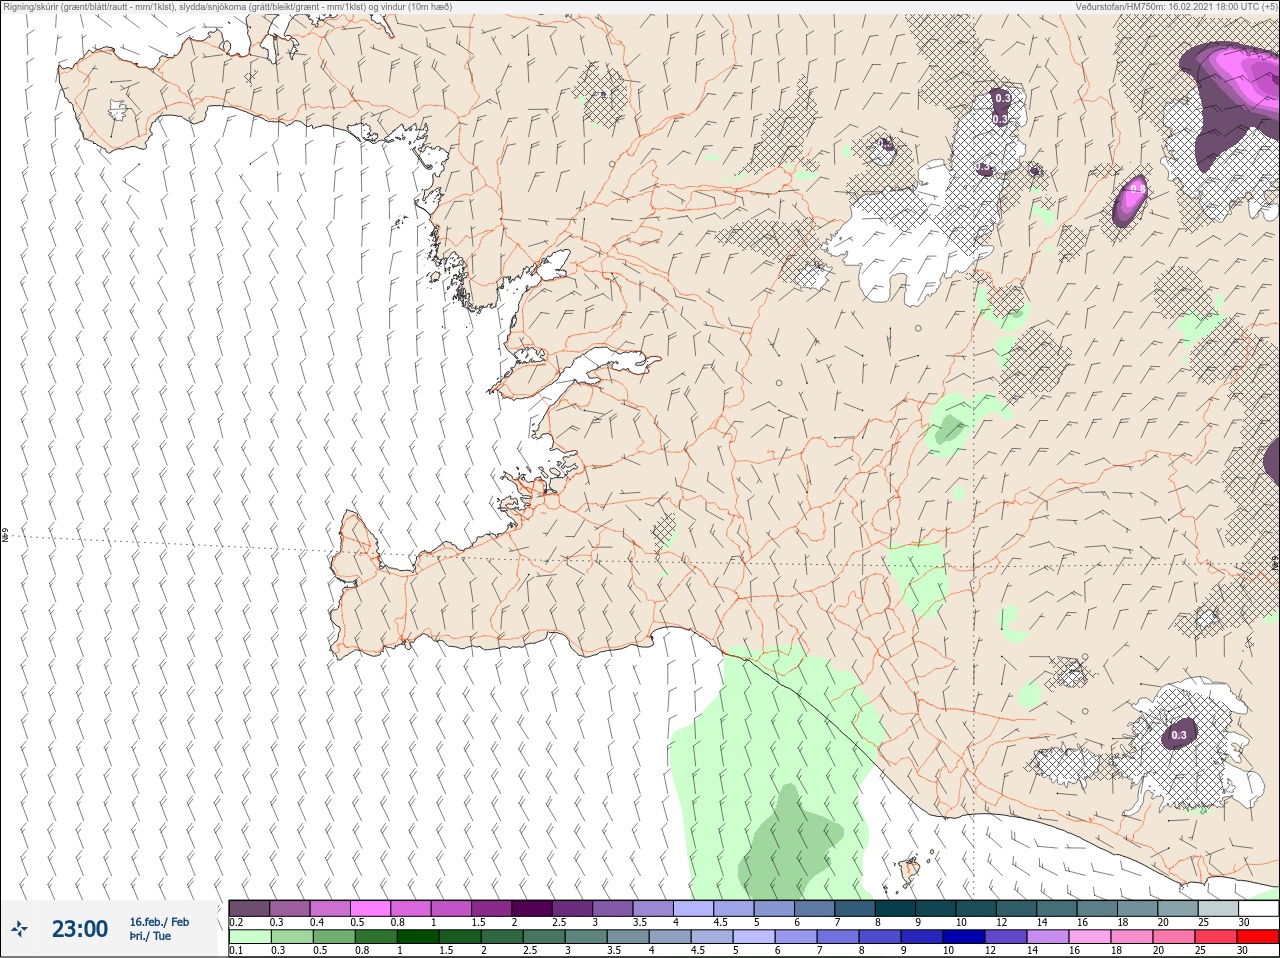Pick the dark teal 10 swatch, top legend row
The image size is (1280, 958).
coord(977,908)
